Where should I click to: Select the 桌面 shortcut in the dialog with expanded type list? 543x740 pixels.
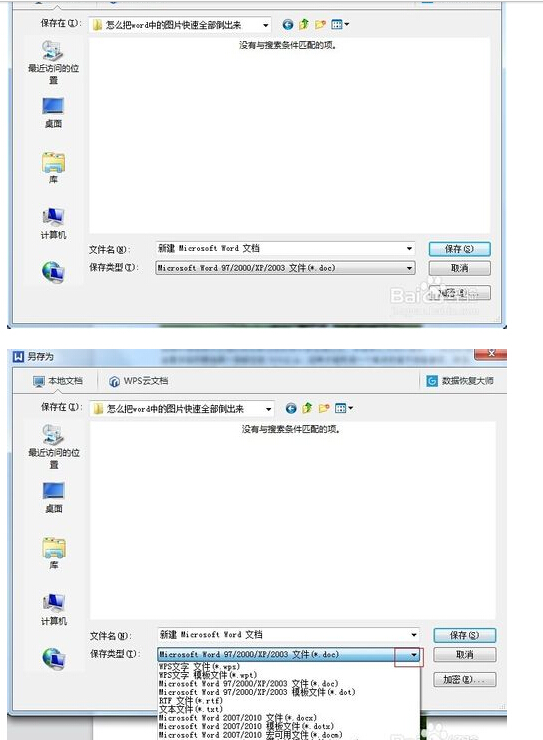click(x=53, y=497)
